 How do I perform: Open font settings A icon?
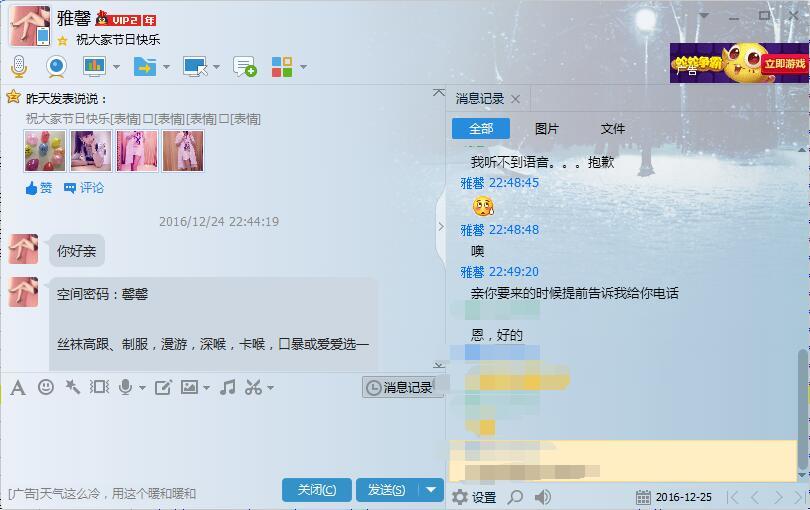pyautogui.click(x=18, y=387)
